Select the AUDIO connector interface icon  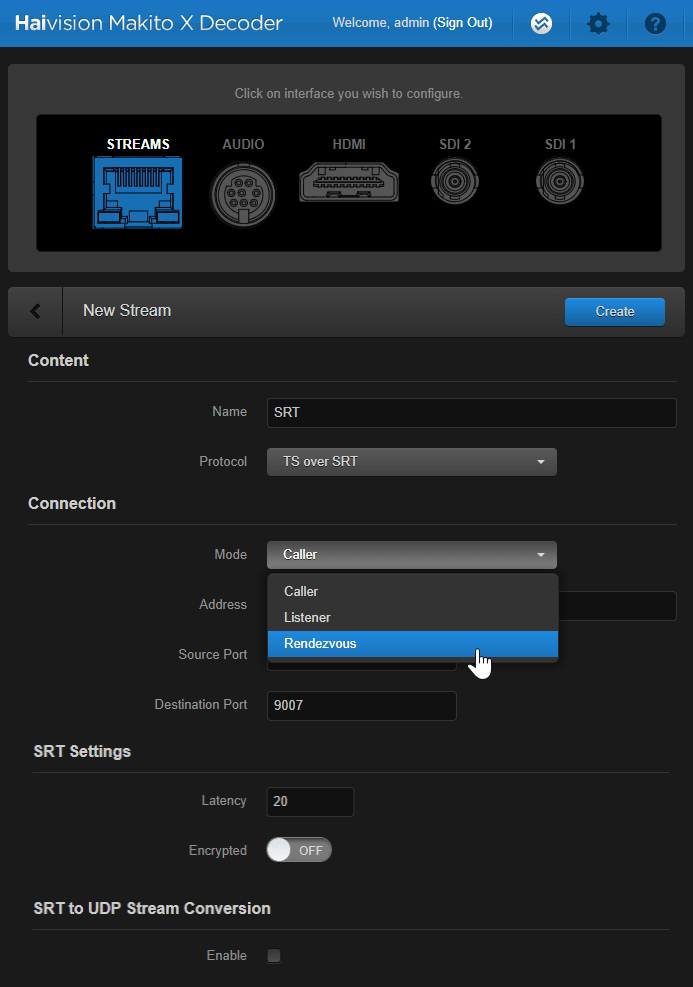coord(243,194)
